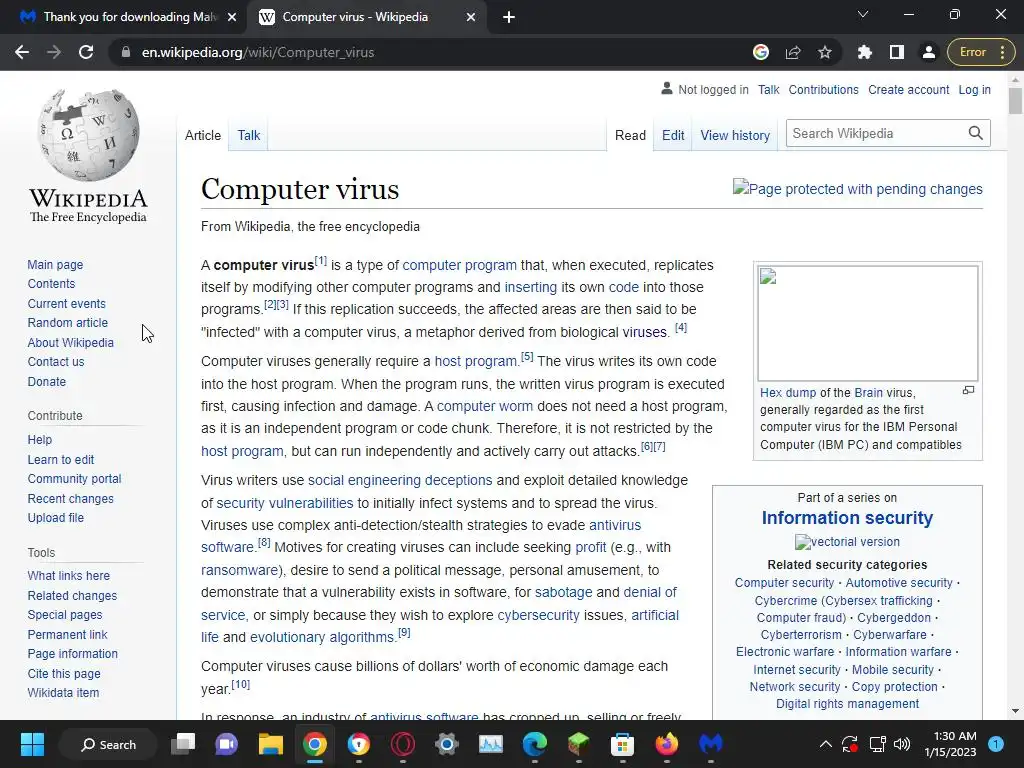Screen dimensions: 1024x768
Task: Show hidden system tray icons
Action: (825, 744)
